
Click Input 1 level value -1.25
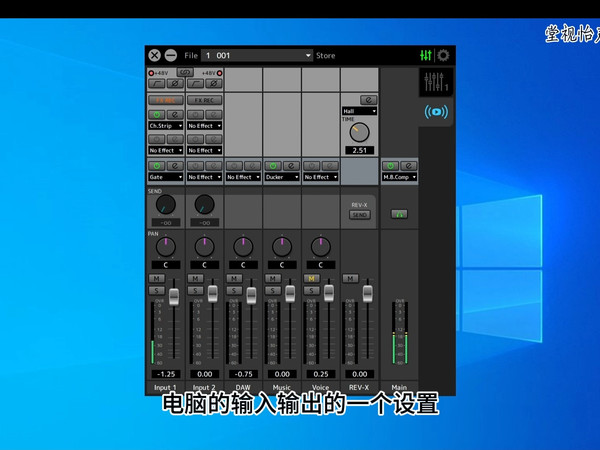(x=166, y=374)
